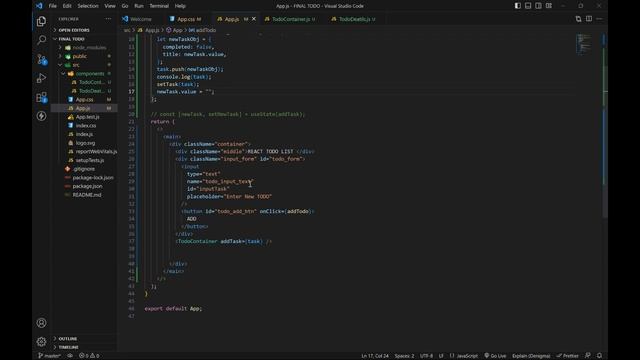Switch to the App.css tab
Screen dimensions: 640x360
[x=186, y=19]
